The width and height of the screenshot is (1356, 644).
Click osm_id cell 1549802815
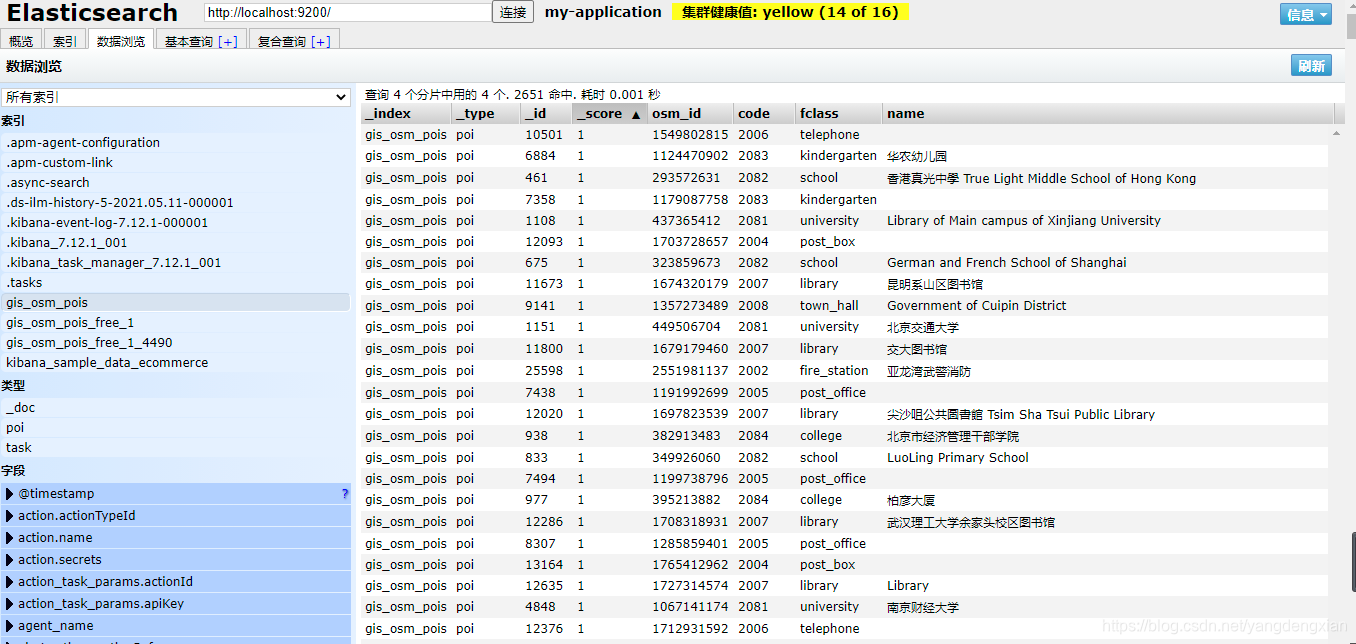click(690, 135)
